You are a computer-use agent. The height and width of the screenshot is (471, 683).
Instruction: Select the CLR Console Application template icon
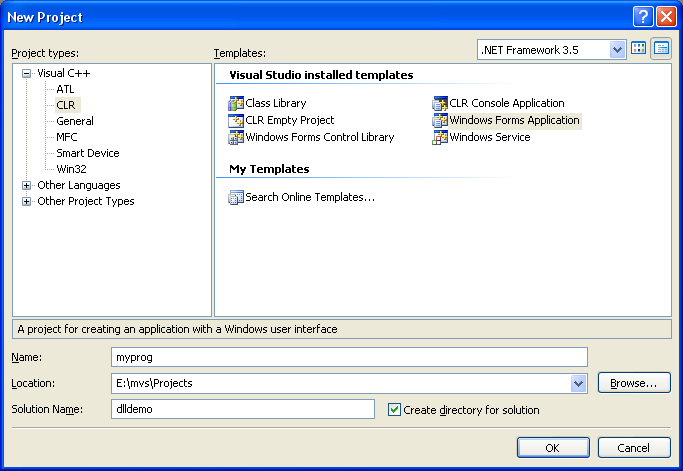click(x=440, y=103)
